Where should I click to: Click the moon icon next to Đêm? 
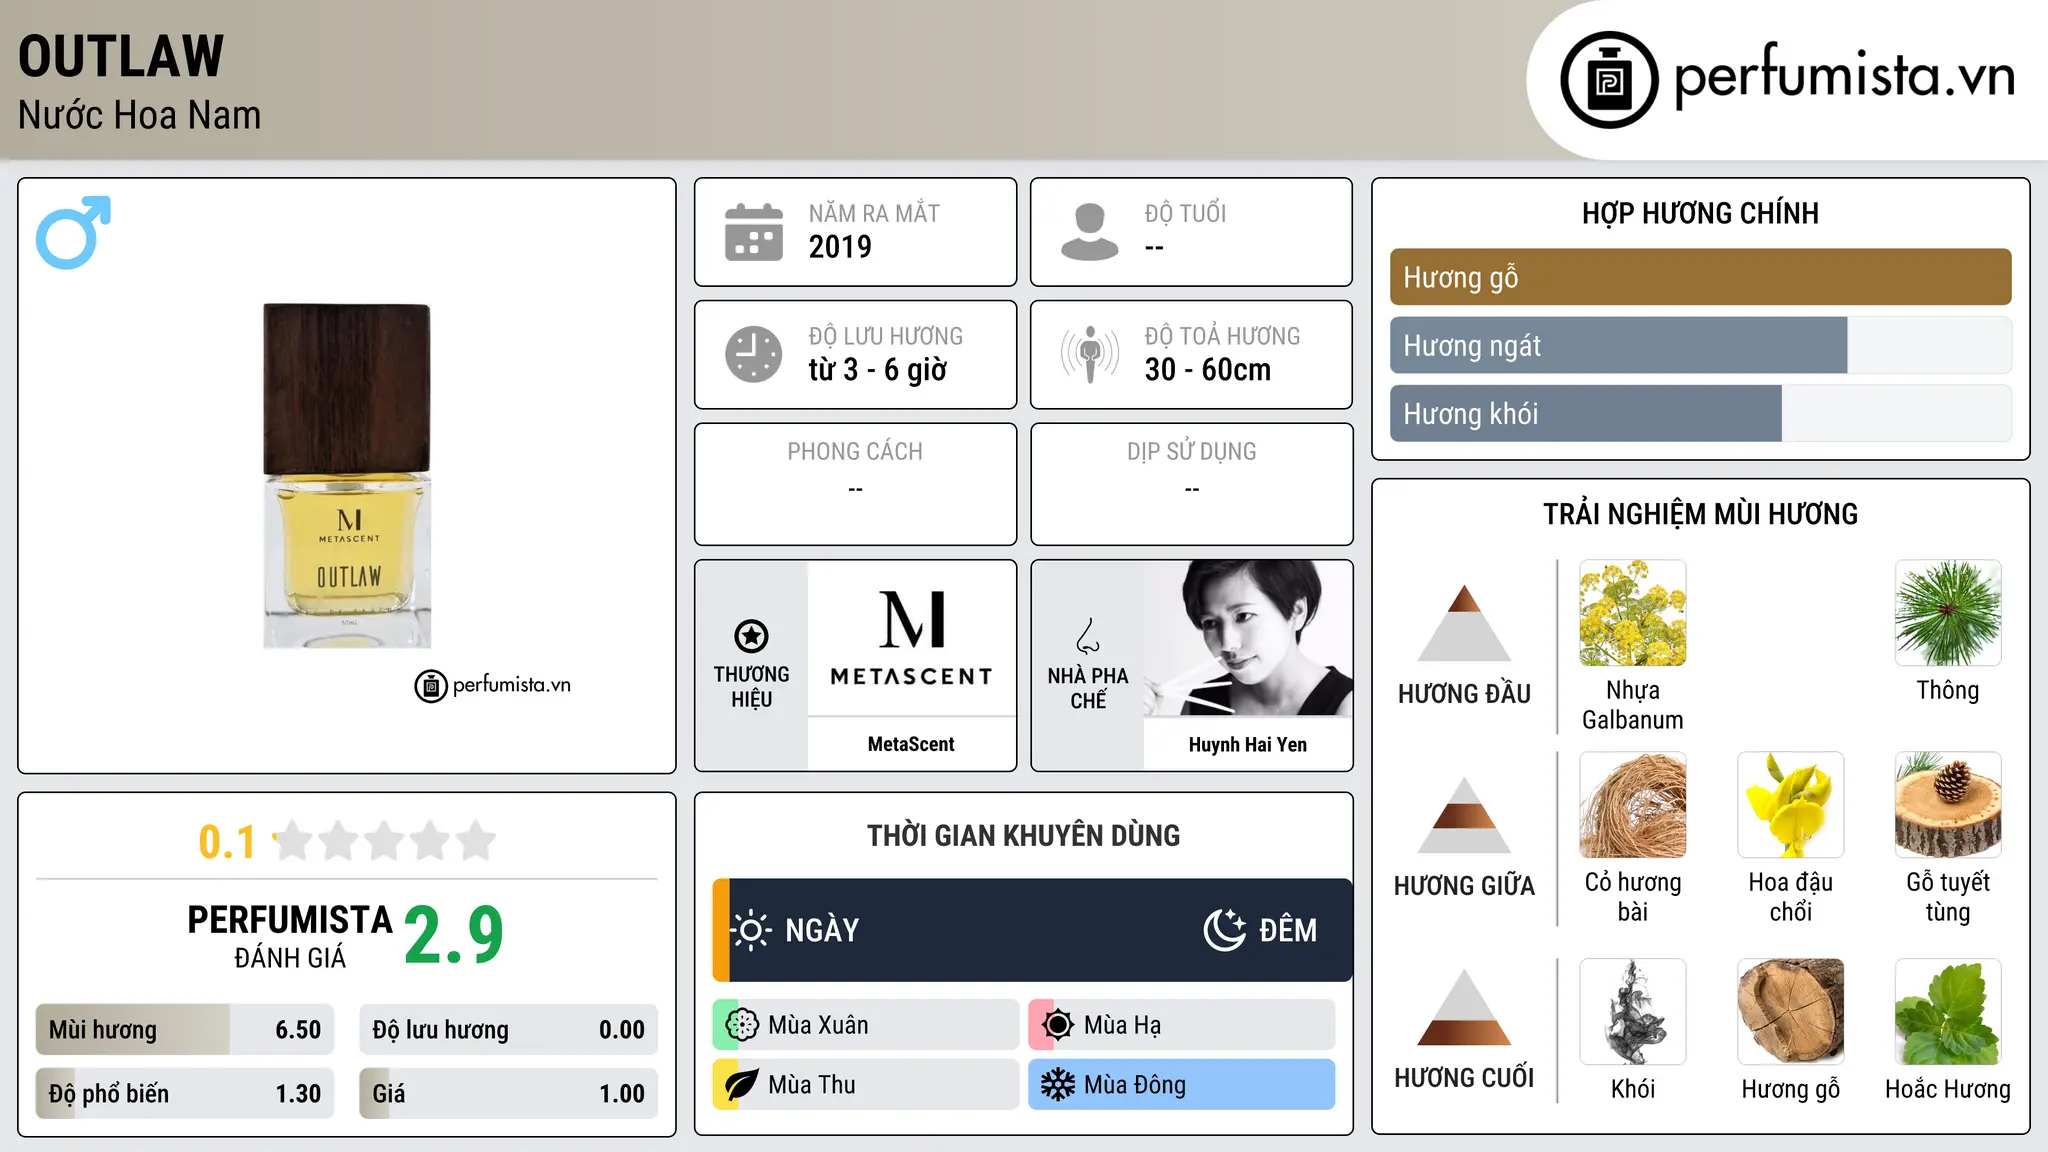pyautogui.click(x=1225, y=930)
